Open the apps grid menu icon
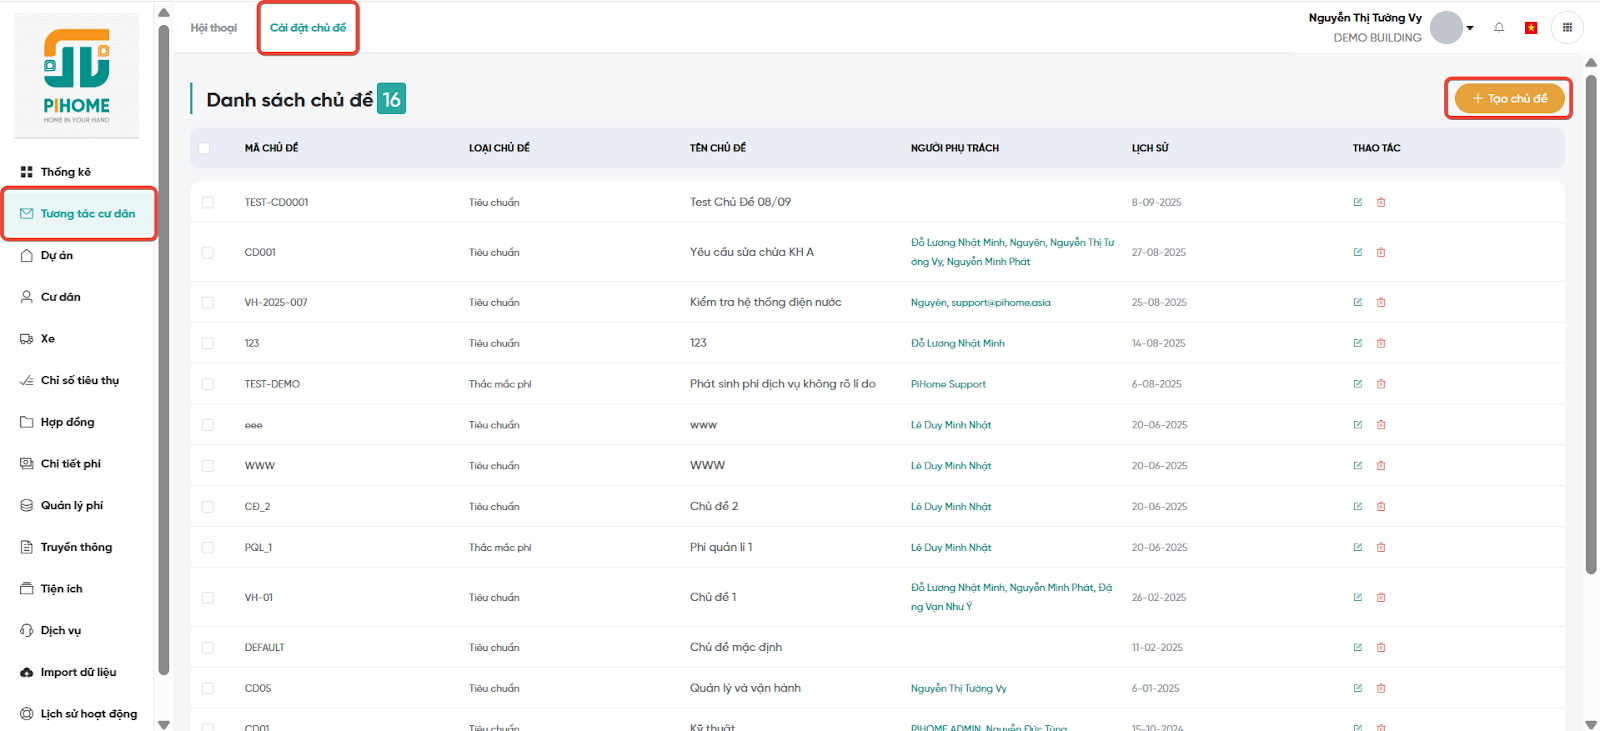 click(x=1567, y=28)
